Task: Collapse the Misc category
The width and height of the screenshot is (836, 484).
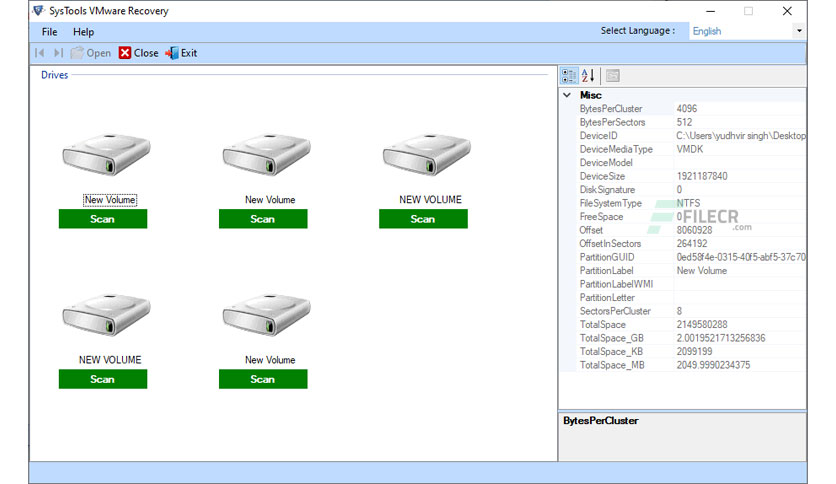Action: [x=567, y=95]
